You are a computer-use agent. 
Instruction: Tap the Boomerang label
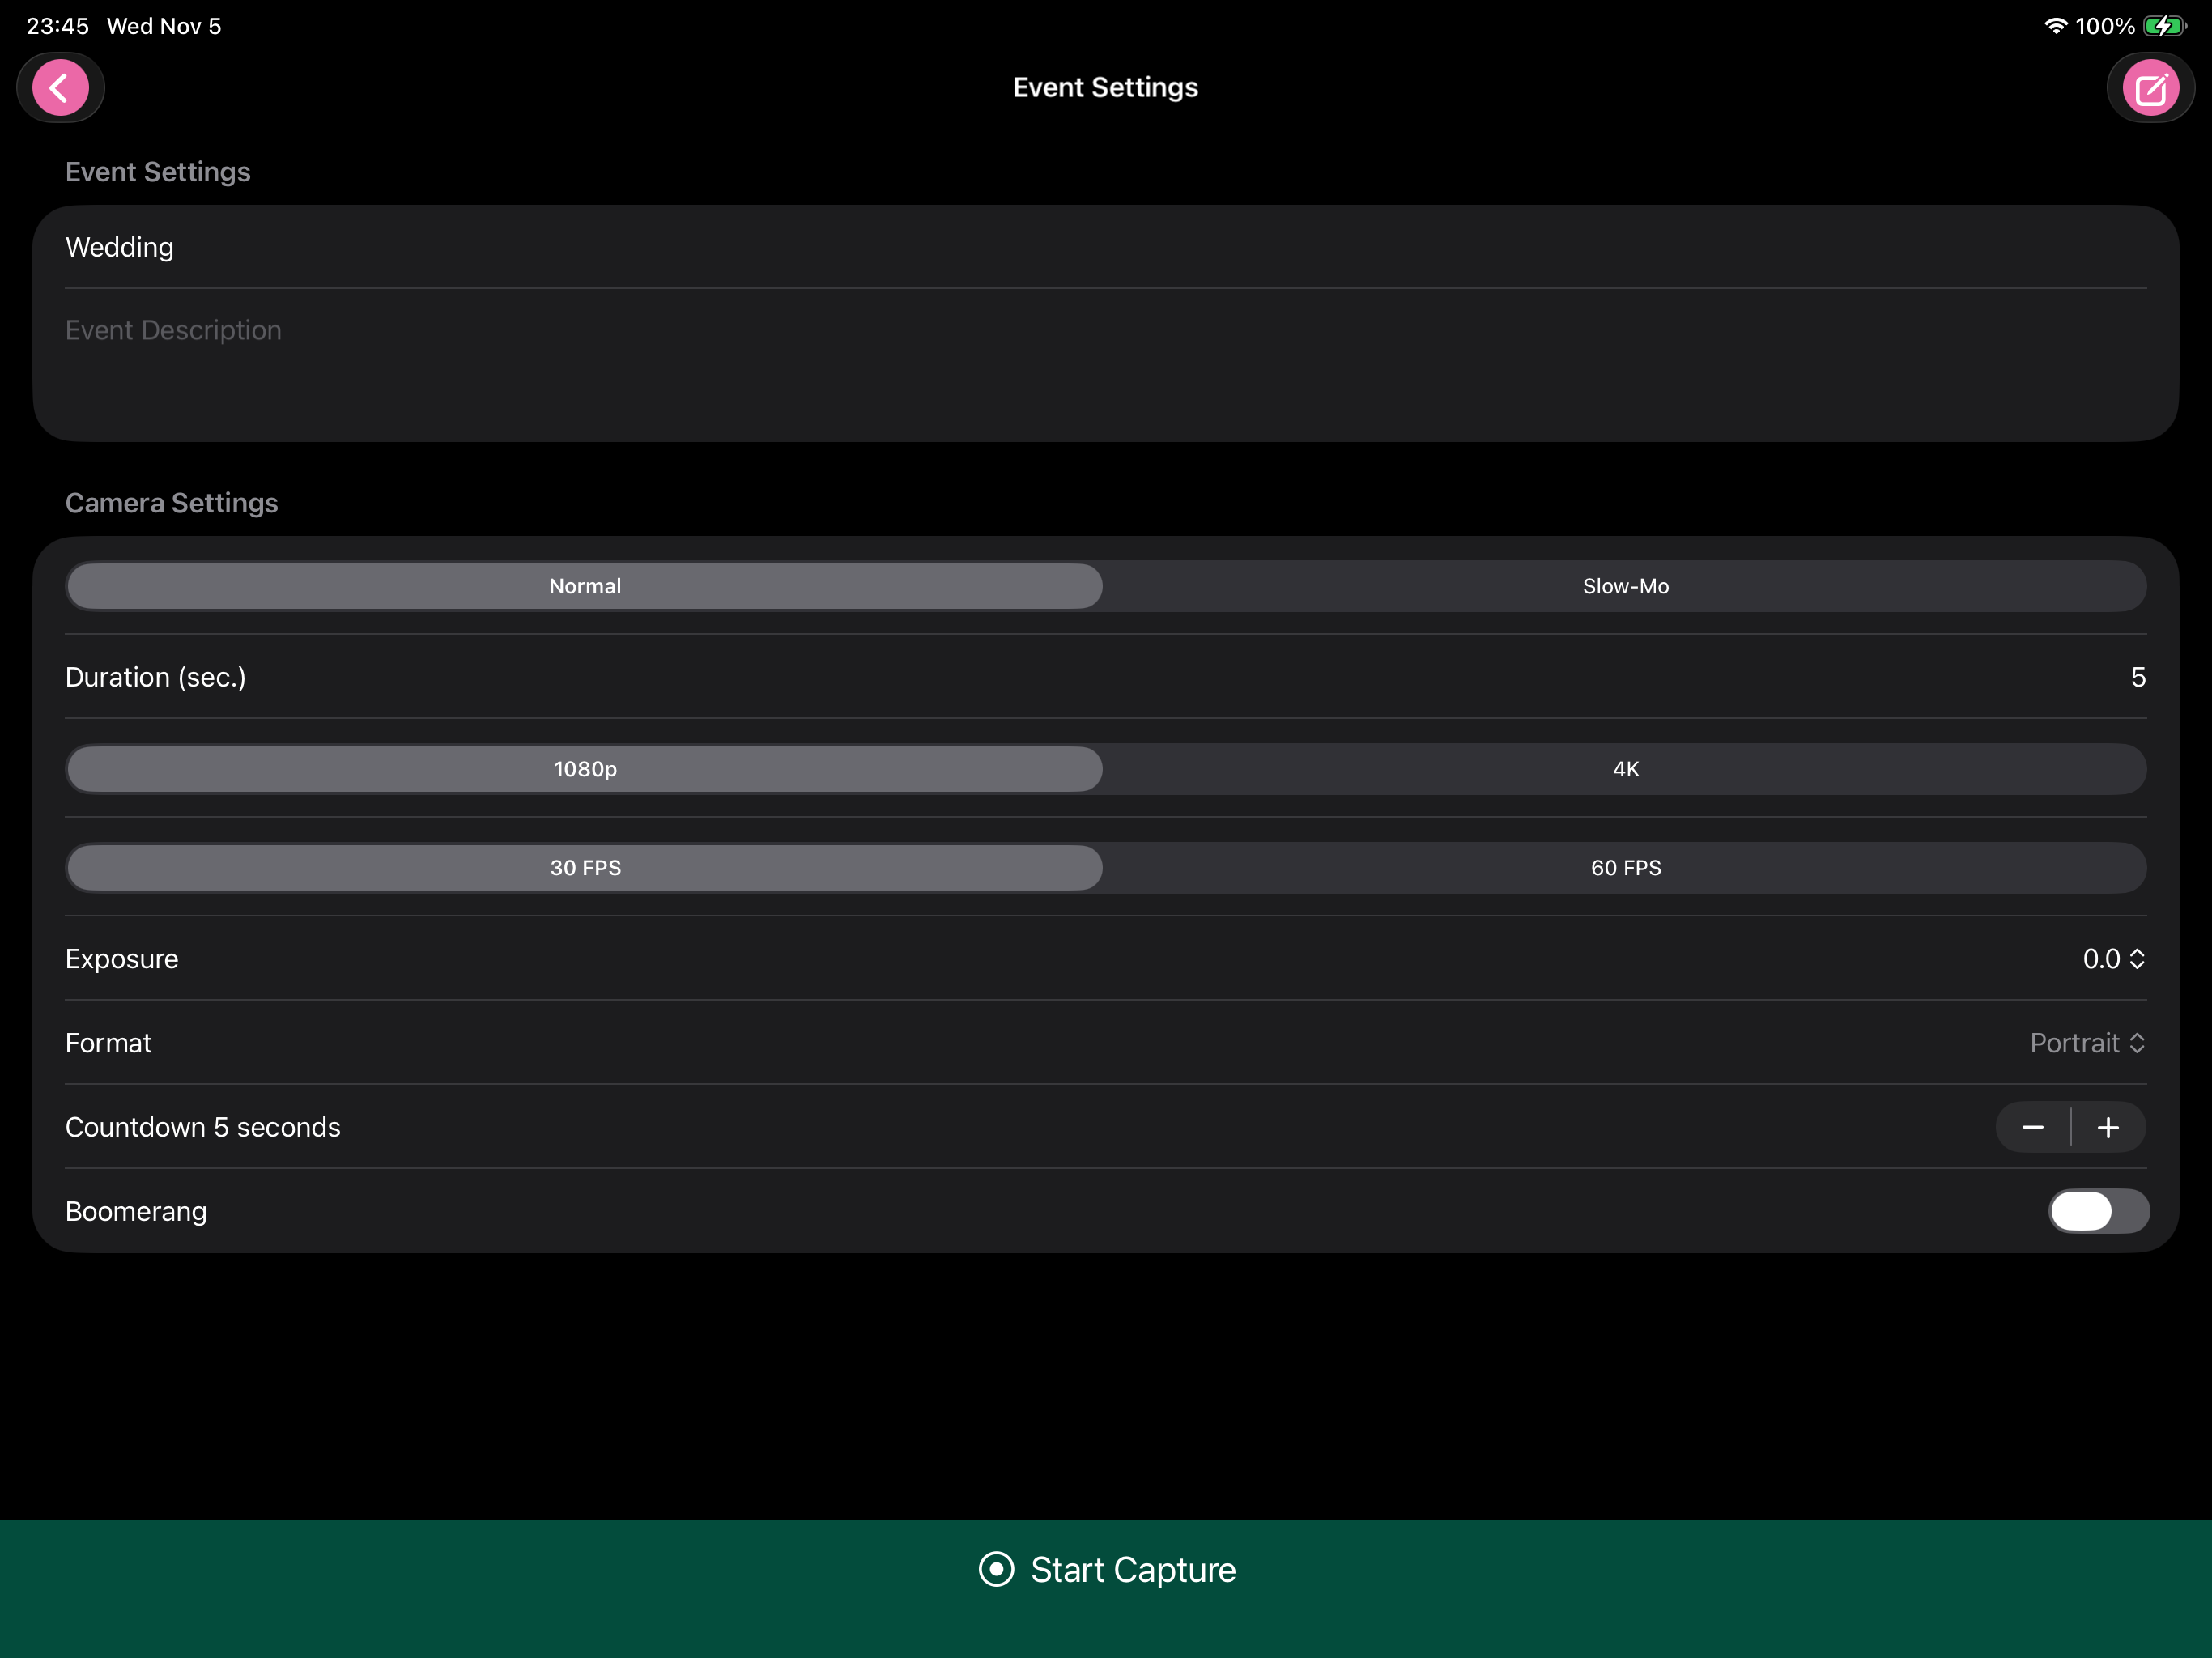click(x=136, y=1211)
